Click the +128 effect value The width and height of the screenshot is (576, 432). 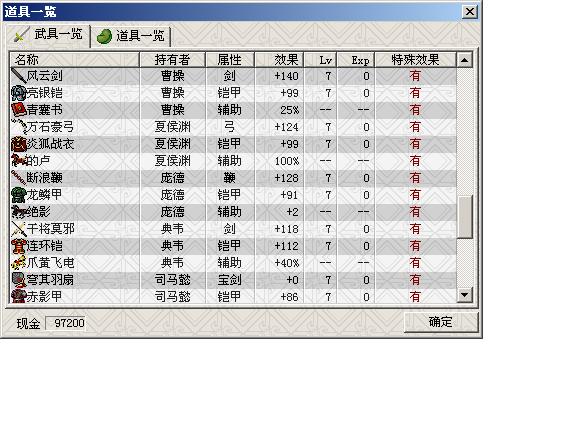[x=287, y=178]
